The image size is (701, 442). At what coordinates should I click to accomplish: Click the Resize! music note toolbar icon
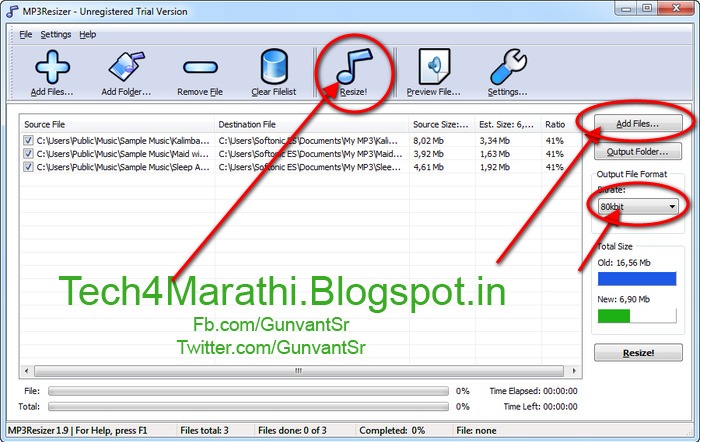pyautogui.click(x=353, y=66)
